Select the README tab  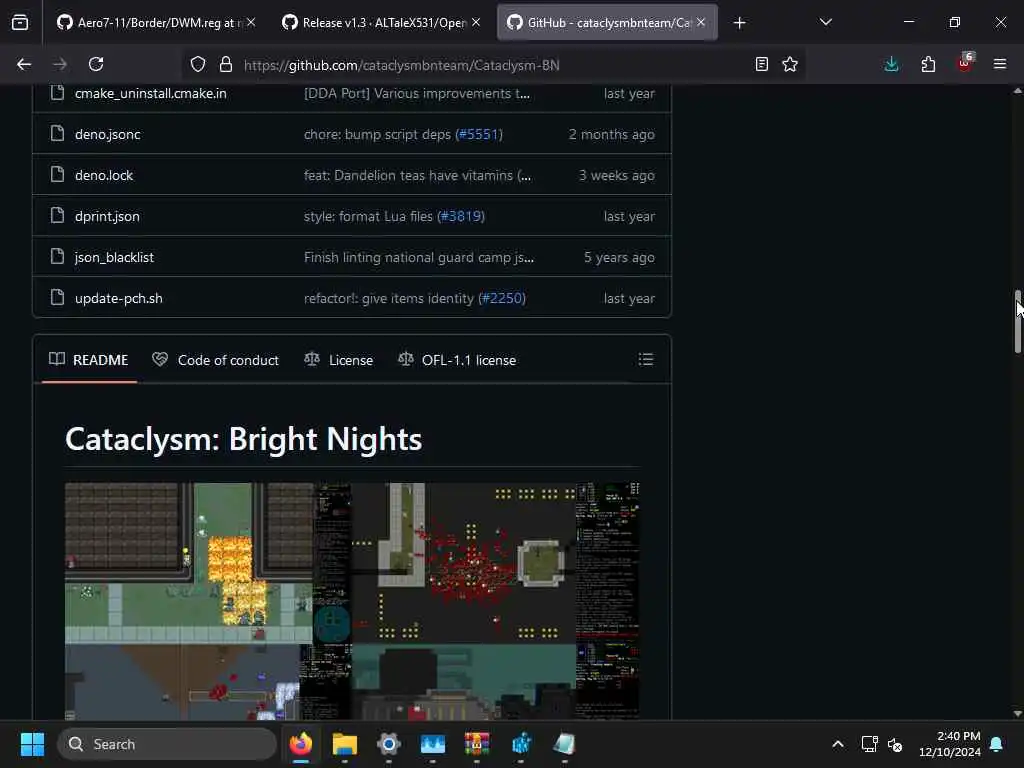pos(89,360)
